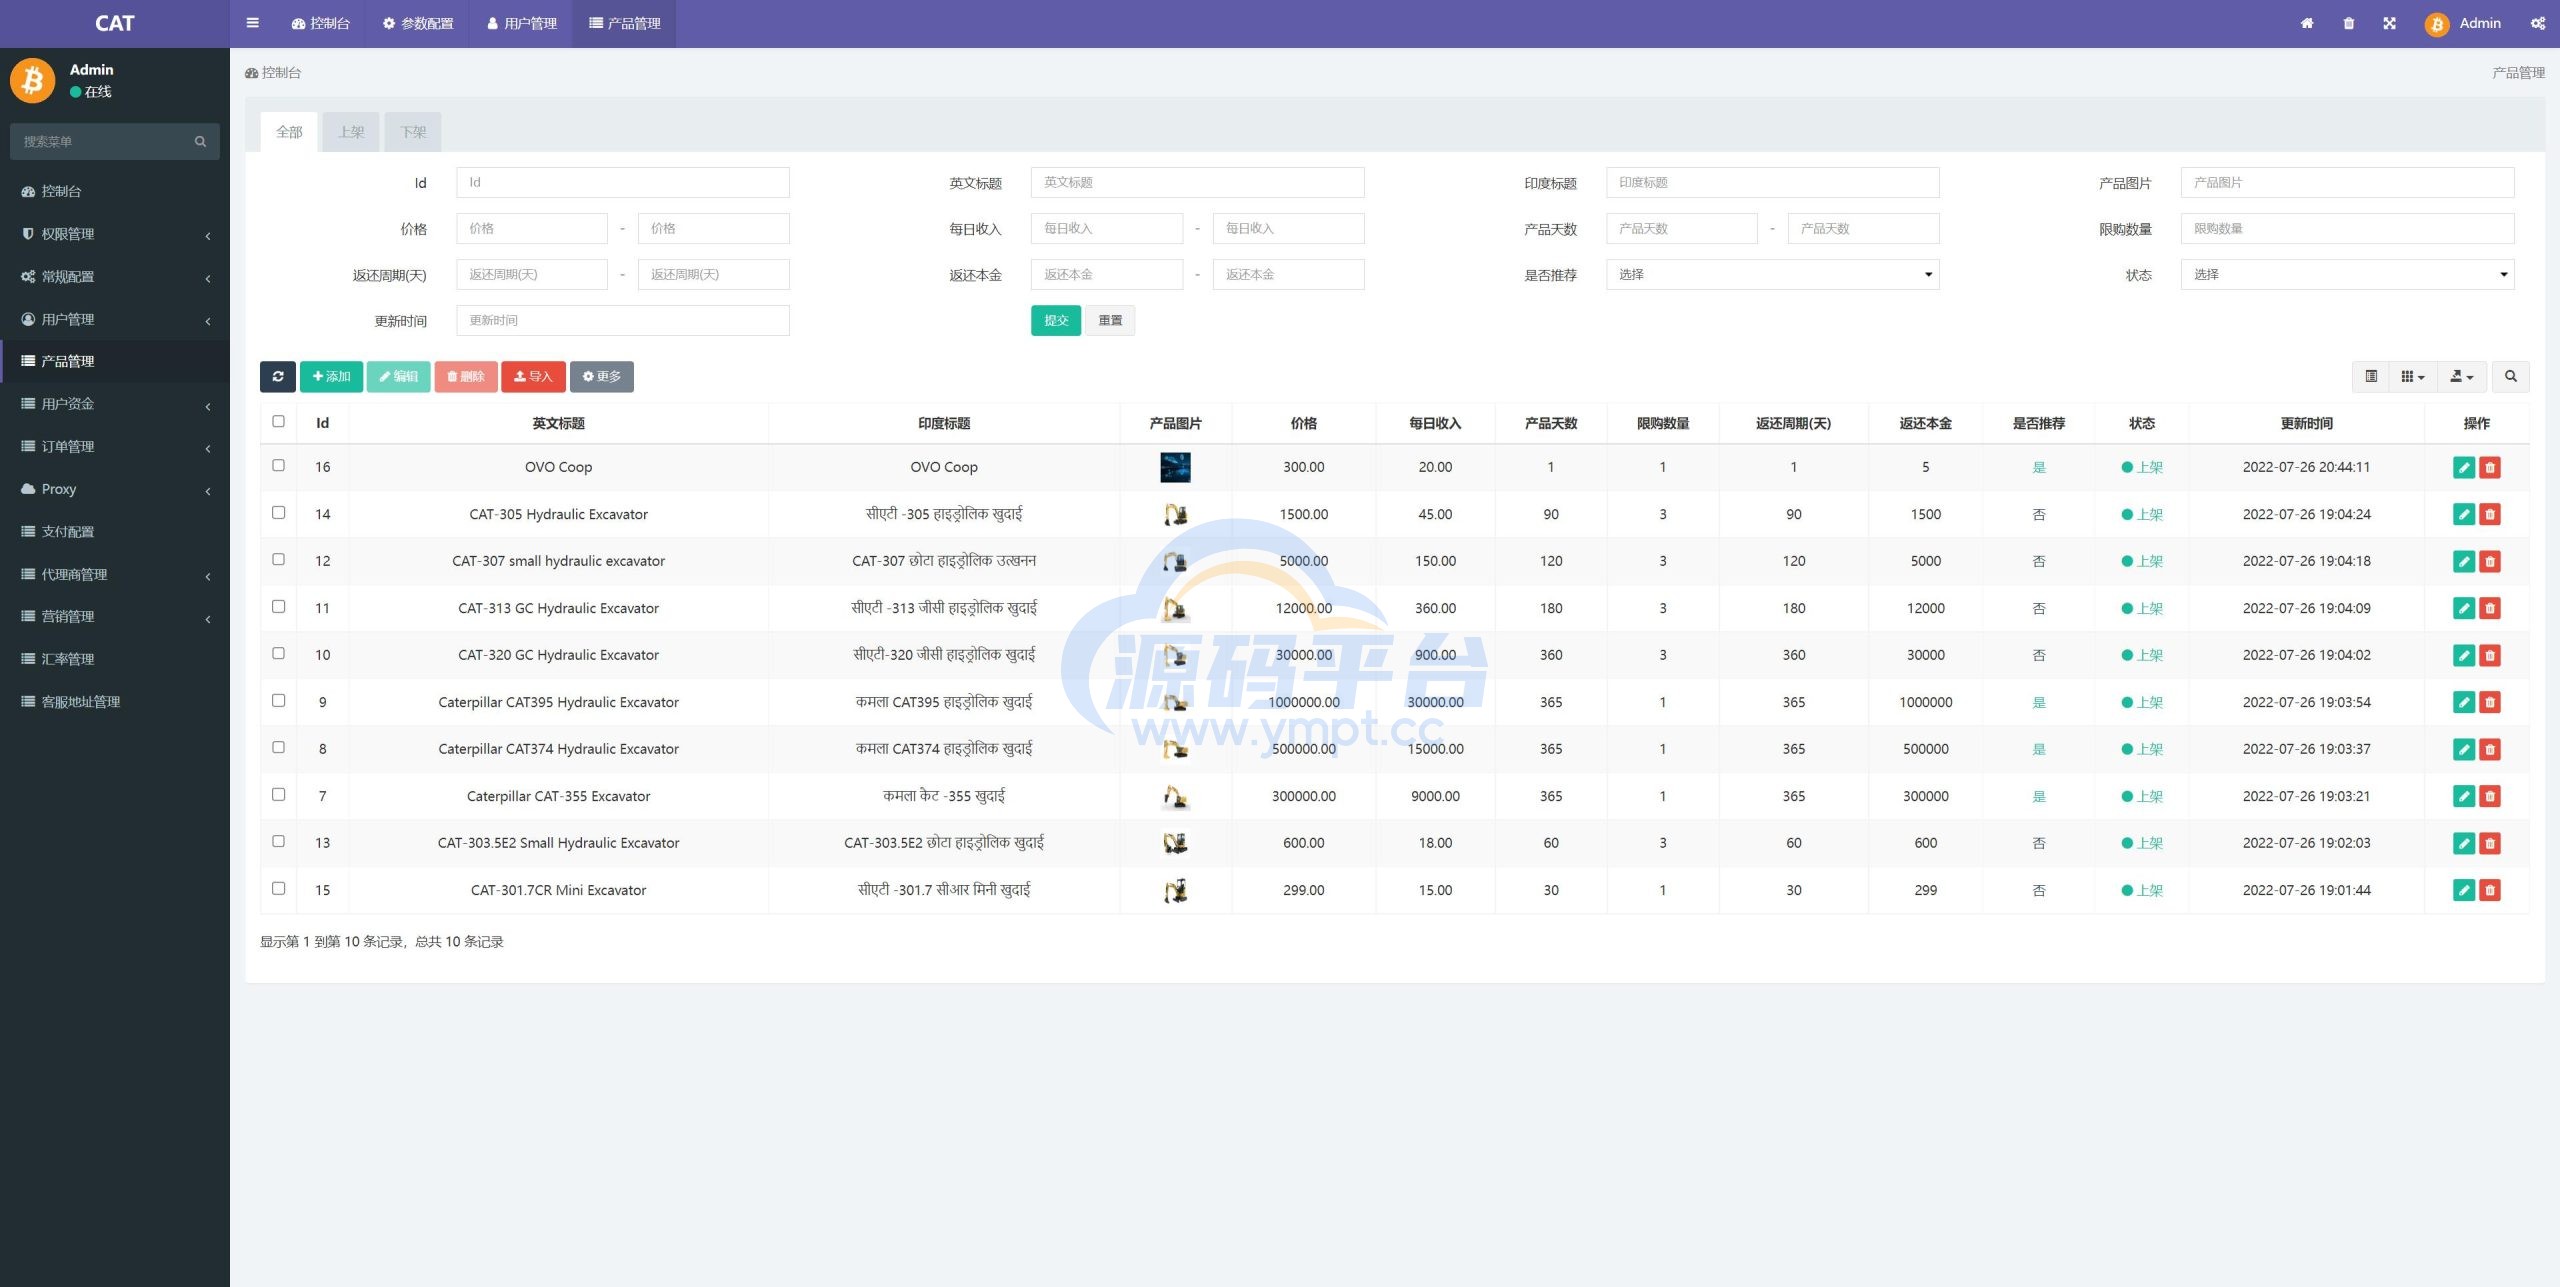Check the row checkbox for Id 11

pos(278,606)
